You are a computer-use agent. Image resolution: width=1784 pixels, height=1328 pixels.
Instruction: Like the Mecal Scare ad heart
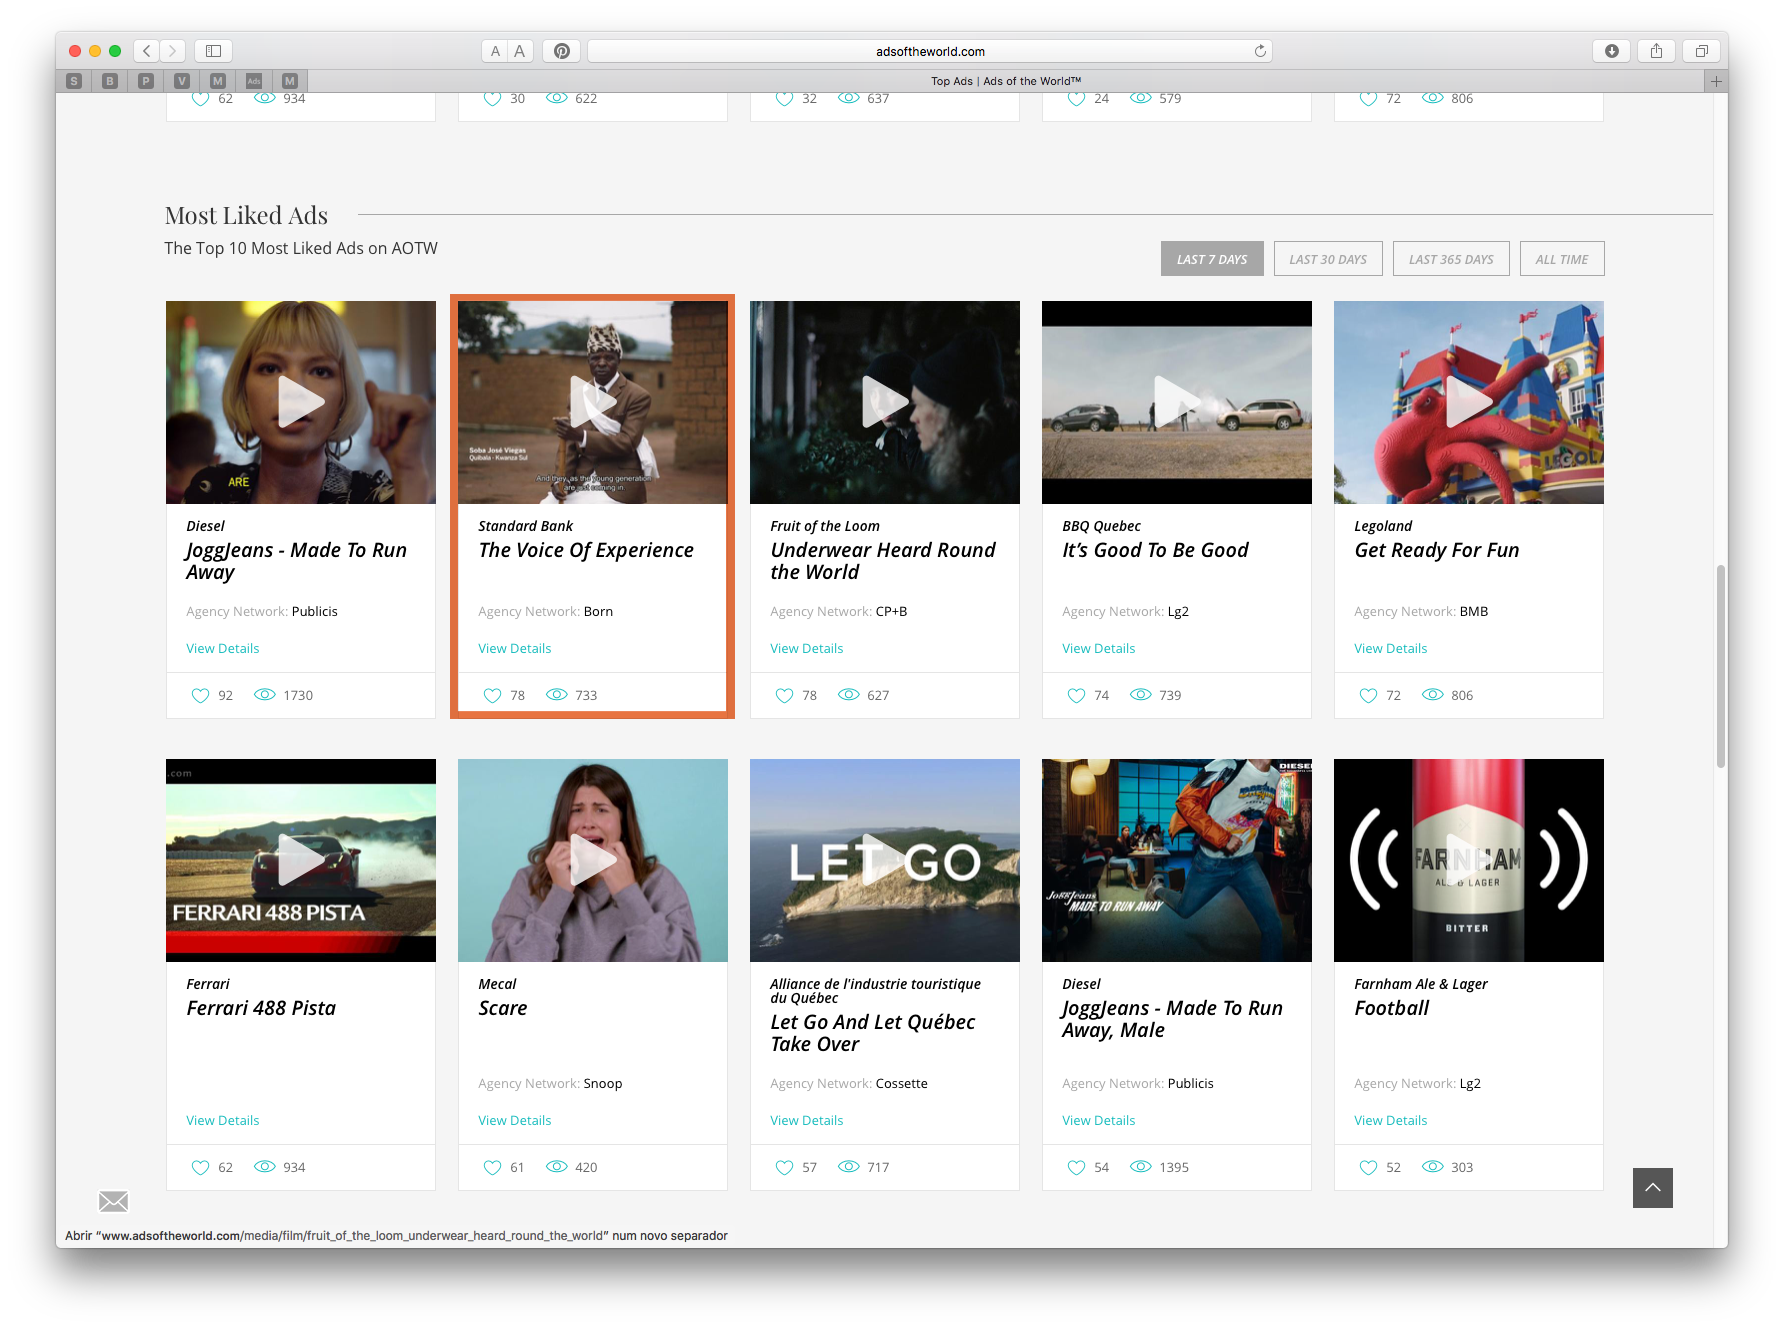pos(492,1167)
